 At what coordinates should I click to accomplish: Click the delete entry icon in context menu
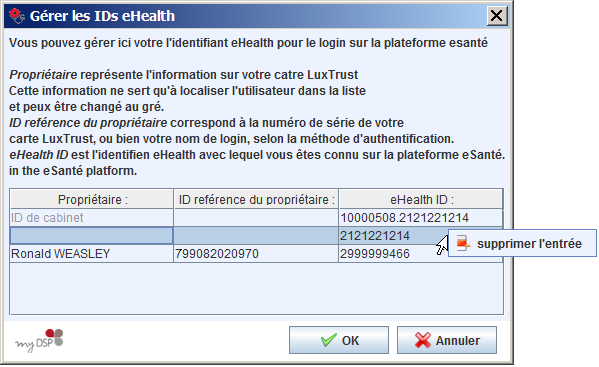pos(463,243)
